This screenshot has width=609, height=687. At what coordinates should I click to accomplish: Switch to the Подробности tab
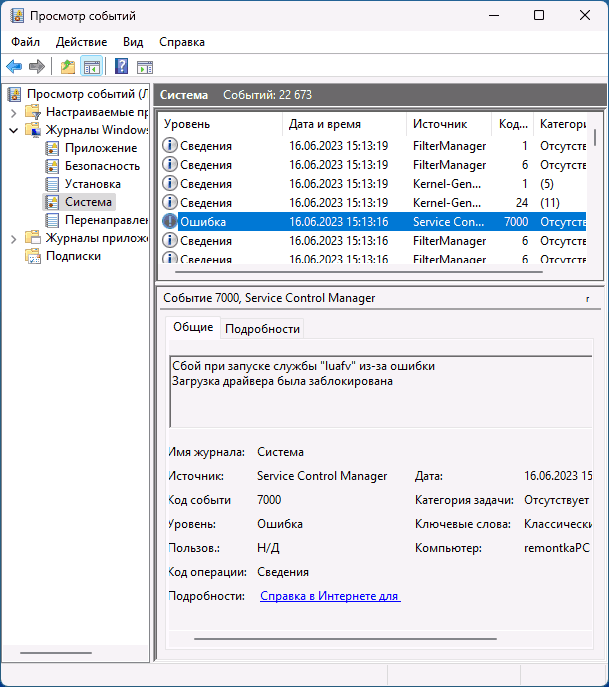pos(262,329)
